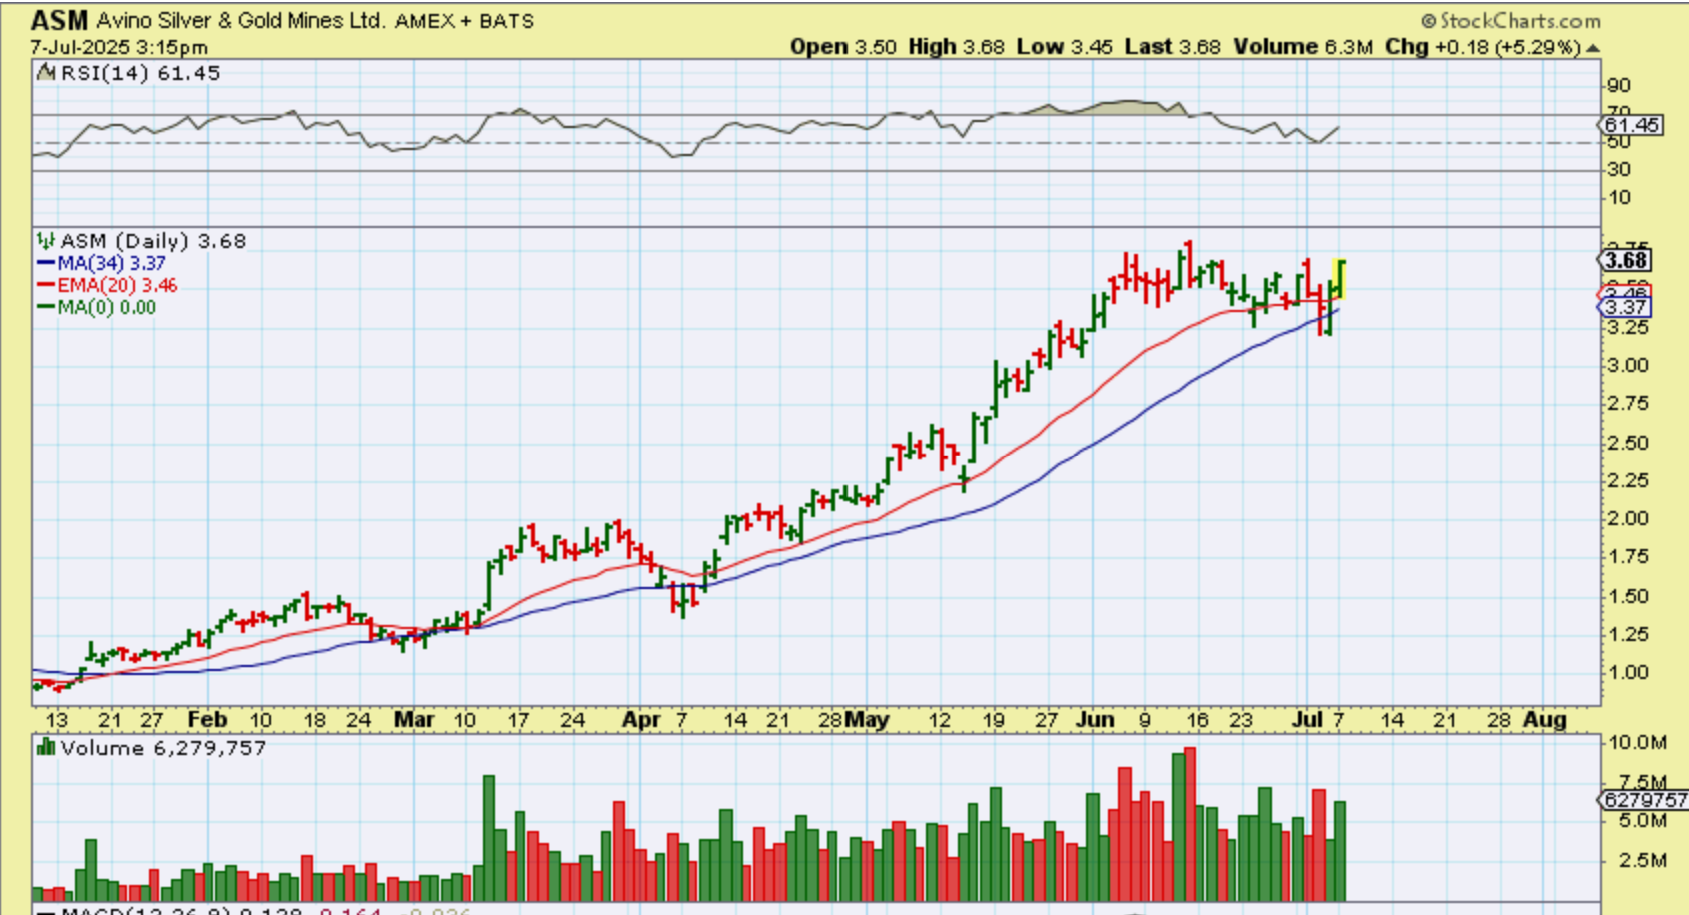Click the RSI(14) 61.45 panel label

point(140,73)
